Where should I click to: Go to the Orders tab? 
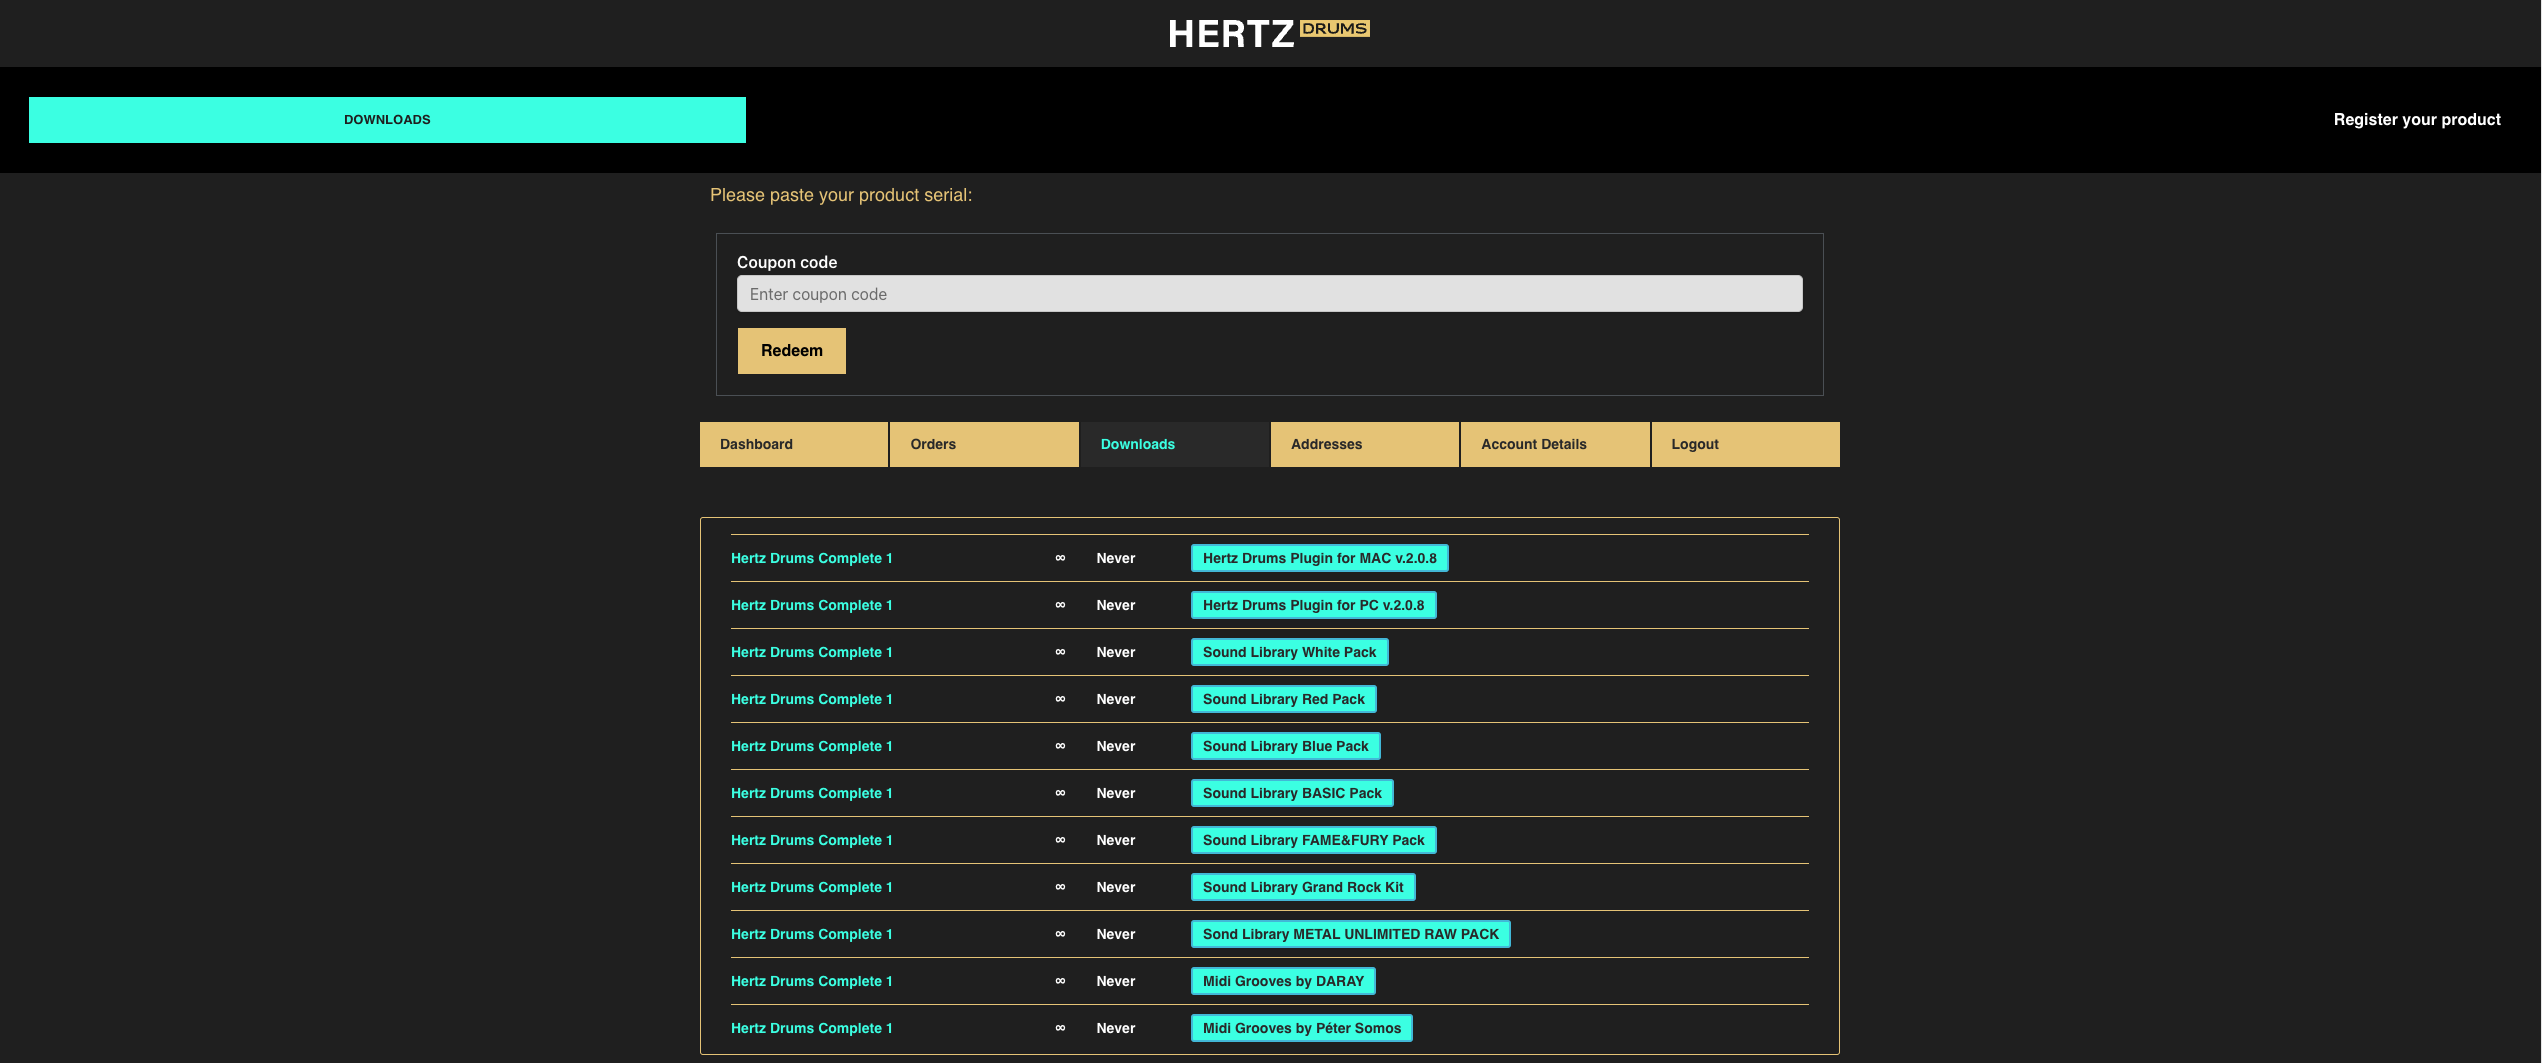pos(983,444)
